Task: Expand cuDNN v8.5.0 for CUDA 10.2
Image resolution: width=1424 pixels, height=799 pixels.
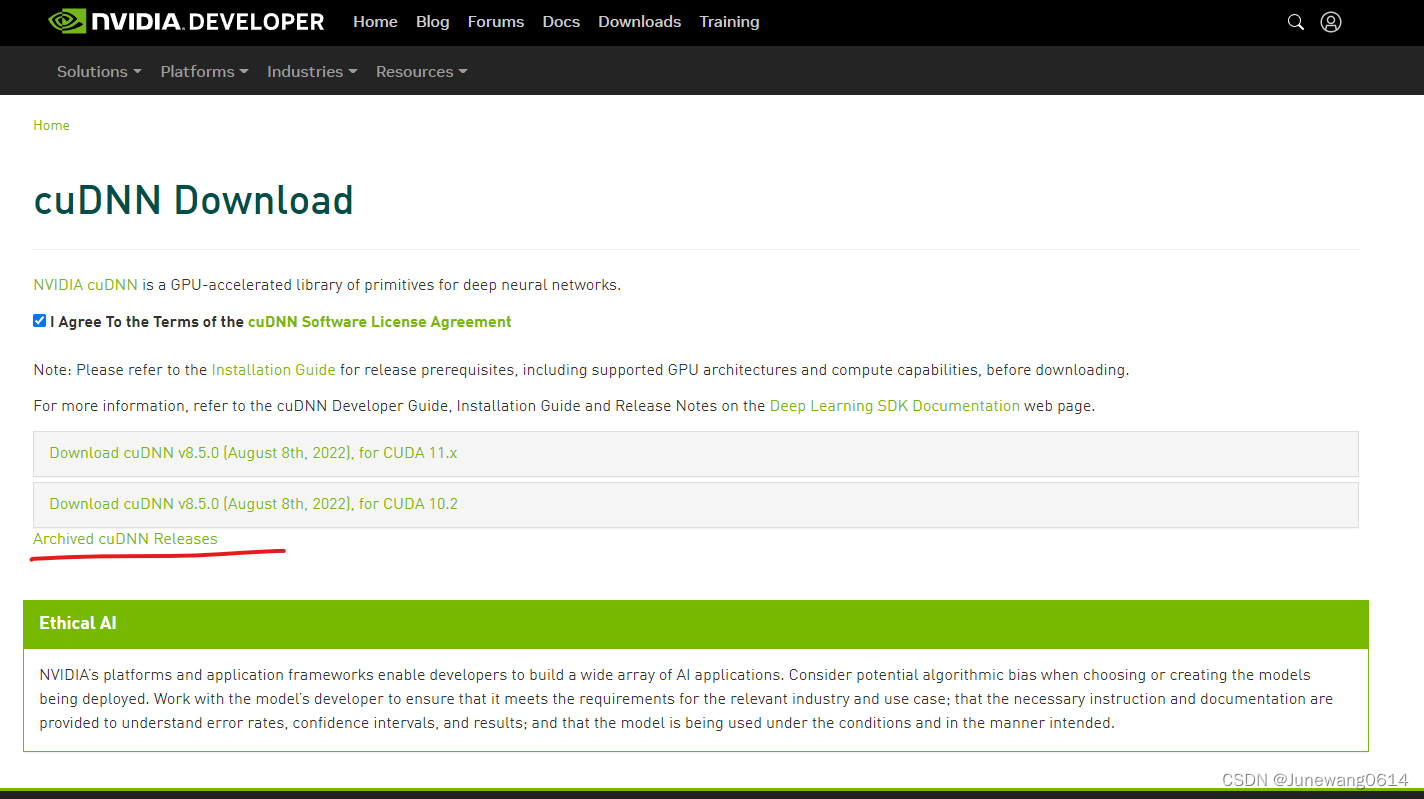Action: click(696, 504)
